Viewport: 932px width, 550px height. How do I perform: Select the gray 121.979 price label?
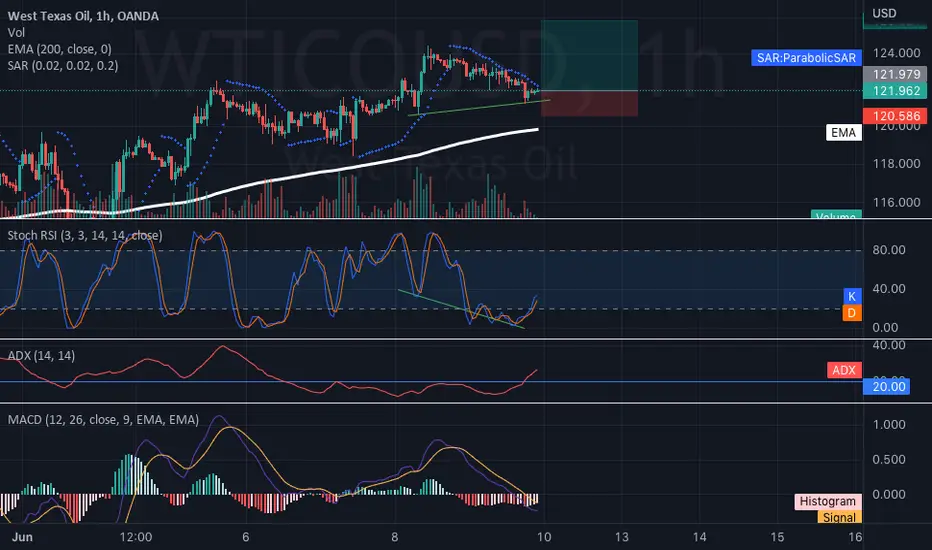(x=895, y=74)
